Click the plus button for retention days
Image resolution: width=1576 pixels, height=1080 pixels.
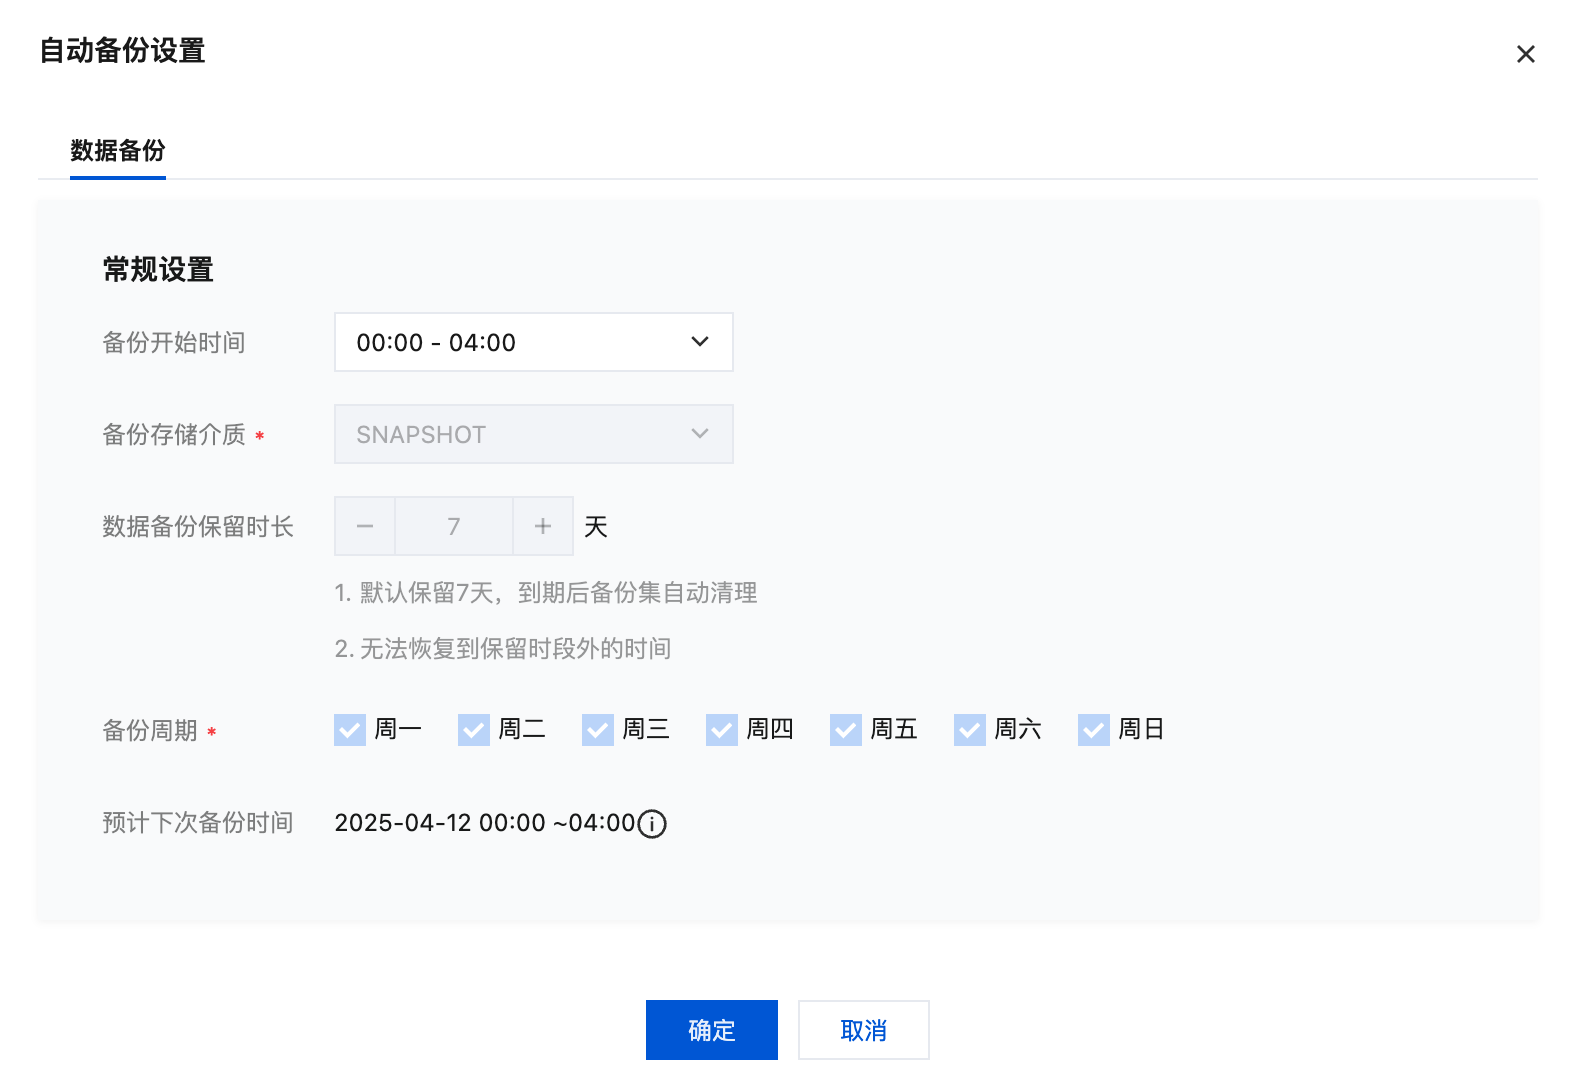(x=543, y=526)
